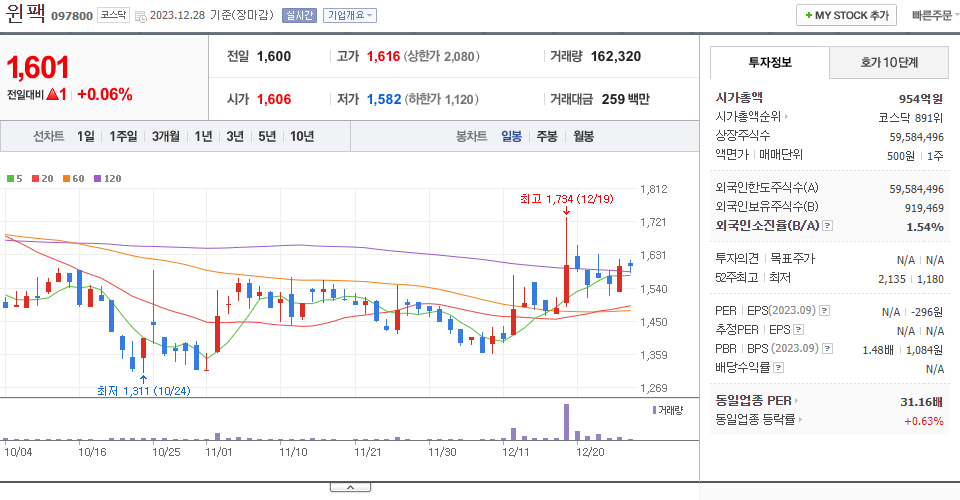Click the red up-triangle in 전일대비

[52, 94]
